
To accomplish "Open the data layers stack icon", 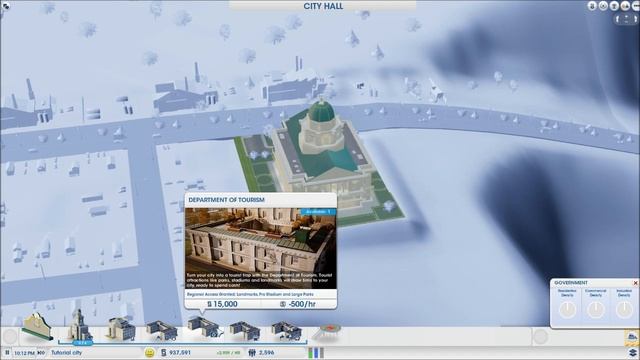I will (633, 352).
